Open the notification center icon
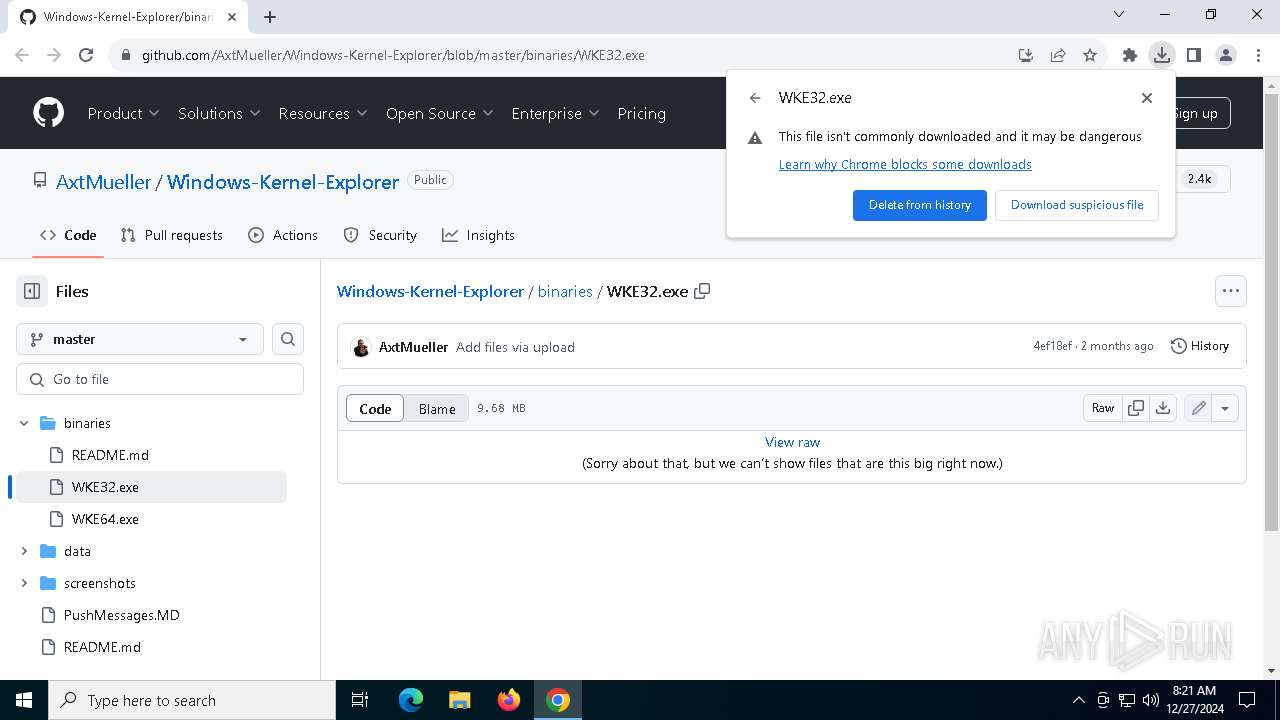Viewport: 1280px width, 720px height. point(1247,700)
